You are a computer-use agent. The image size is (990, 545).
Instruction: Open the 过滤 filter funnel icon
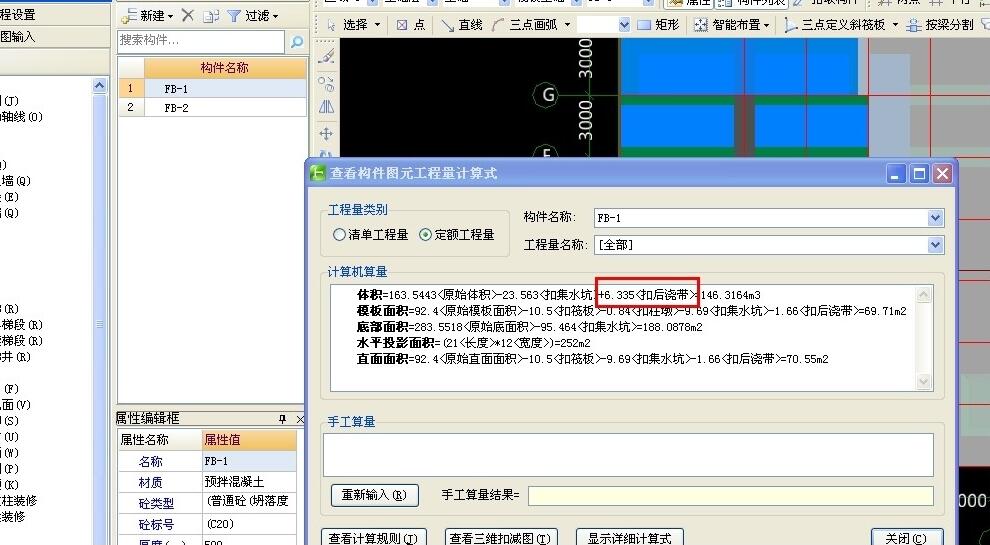coord(234,16)
